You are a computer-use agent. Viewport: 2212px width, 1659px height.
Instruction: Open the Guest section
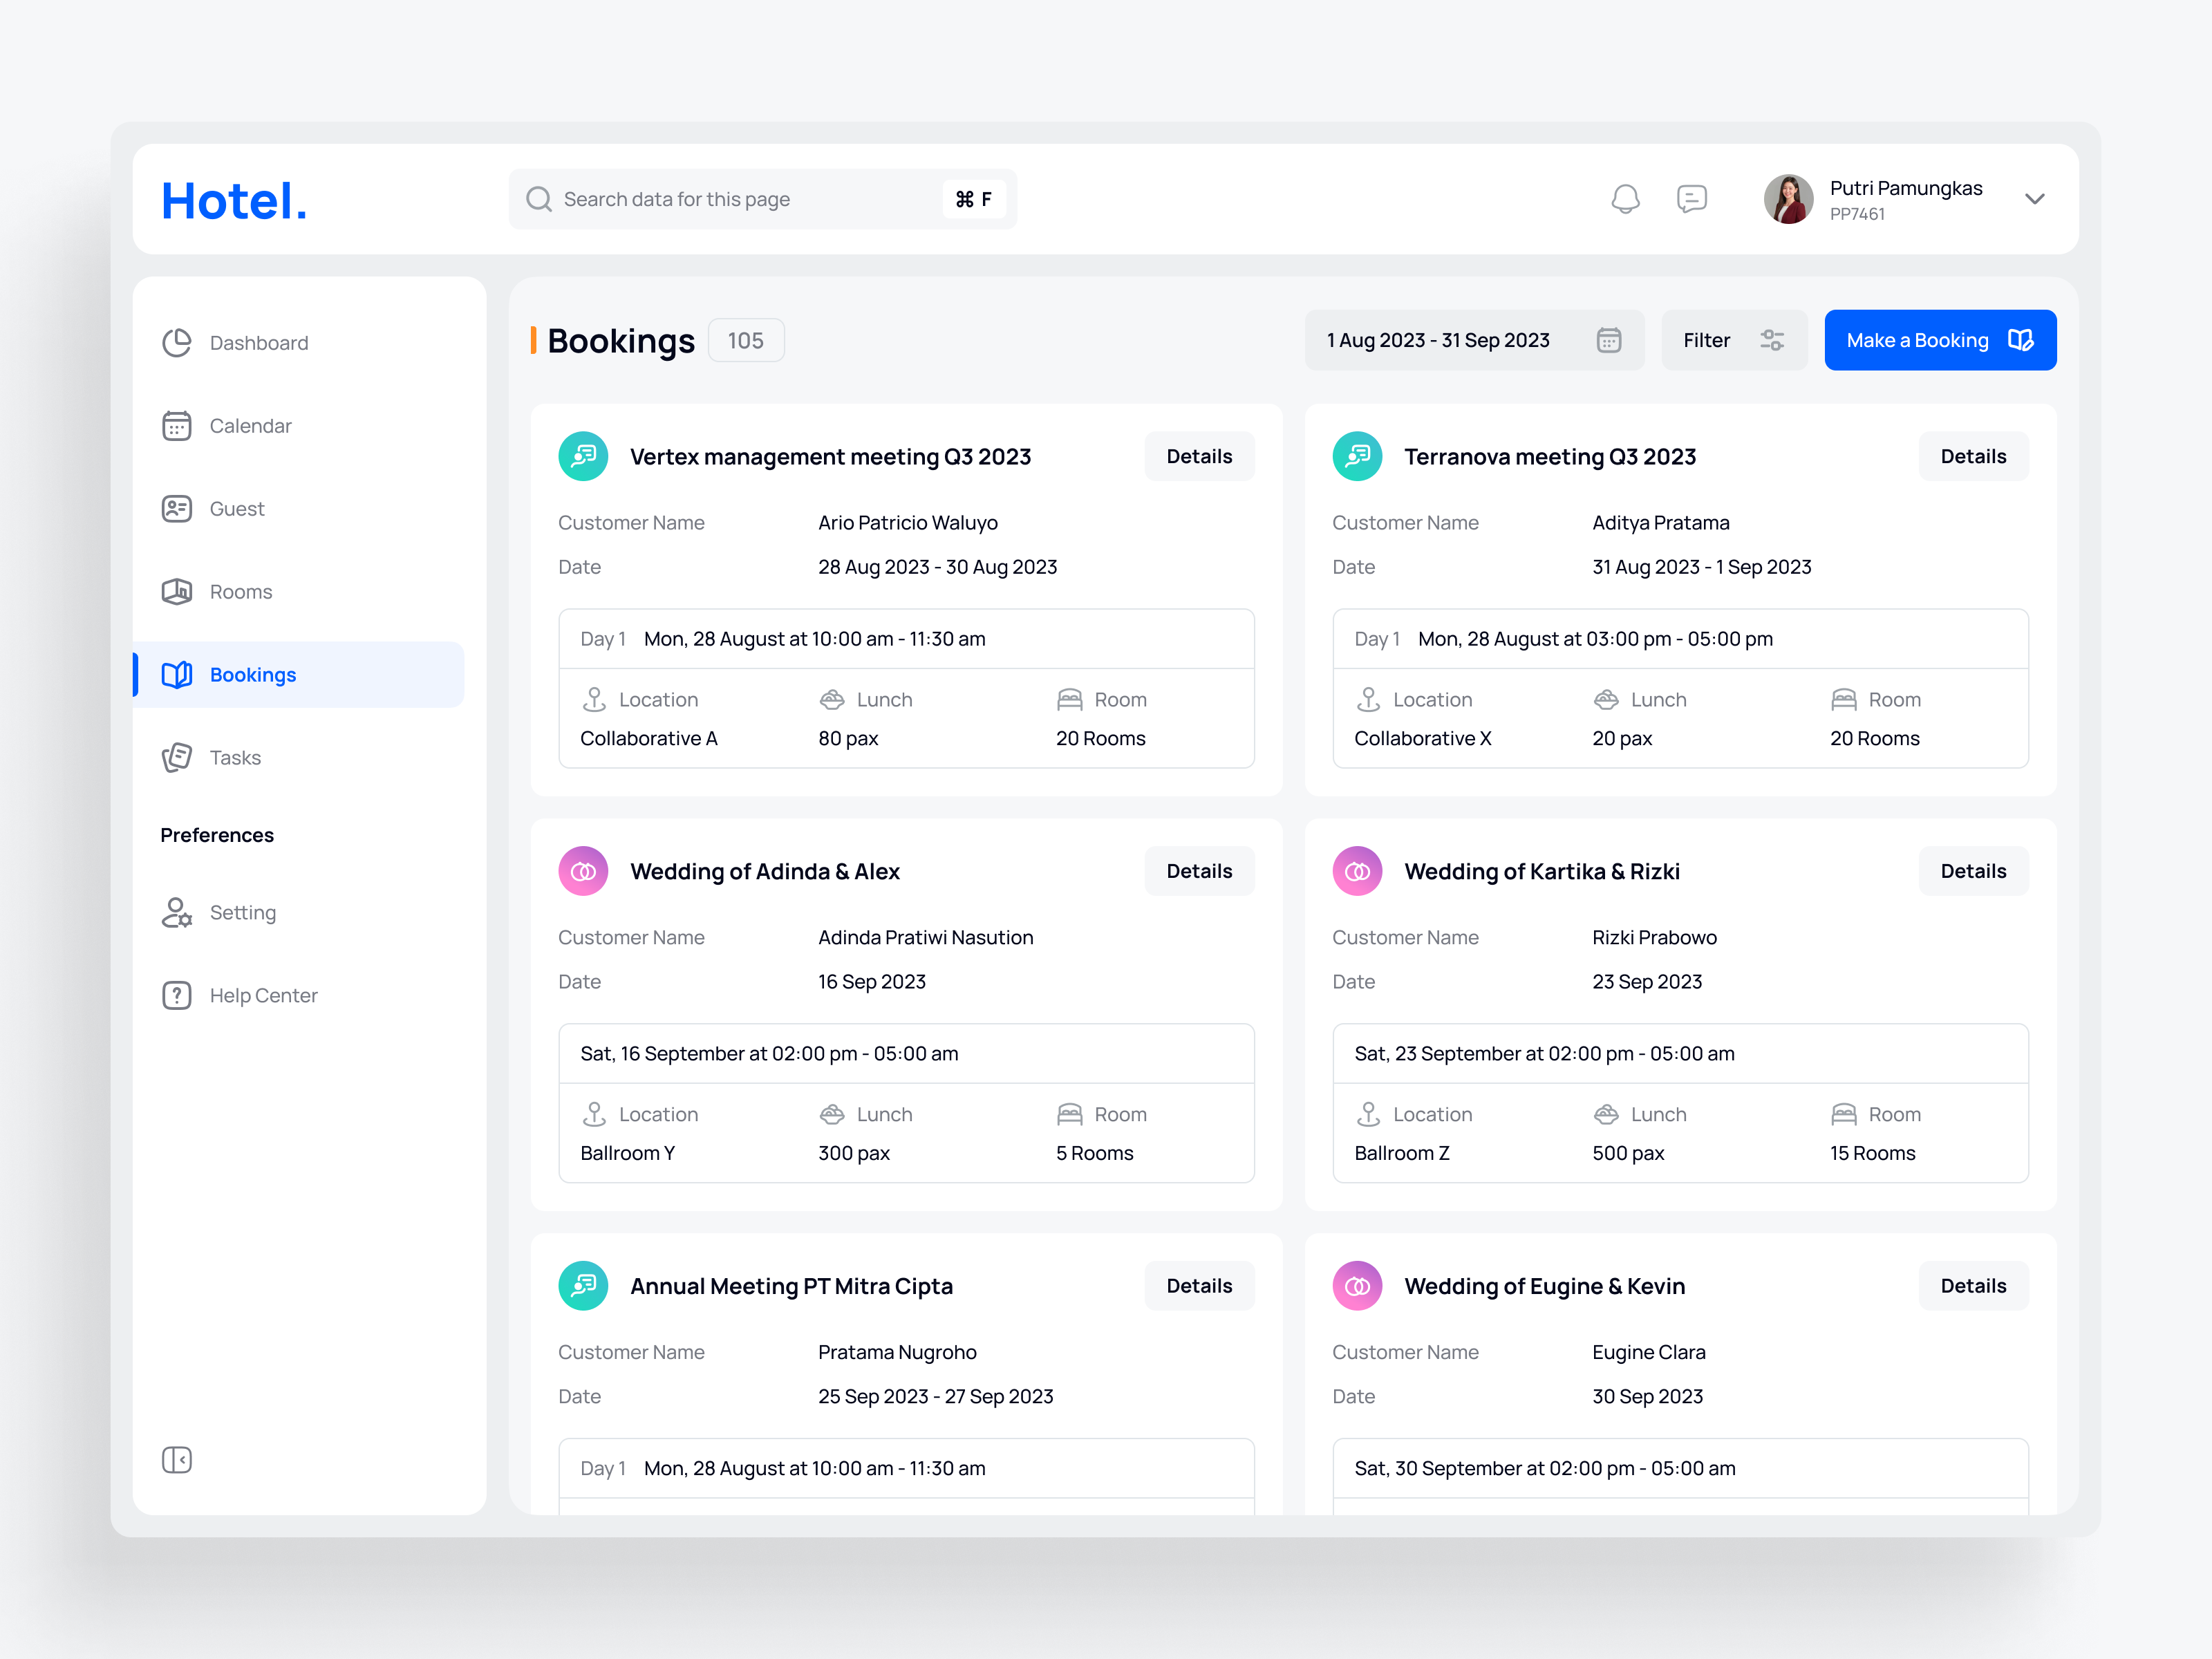tap(237, 508)
